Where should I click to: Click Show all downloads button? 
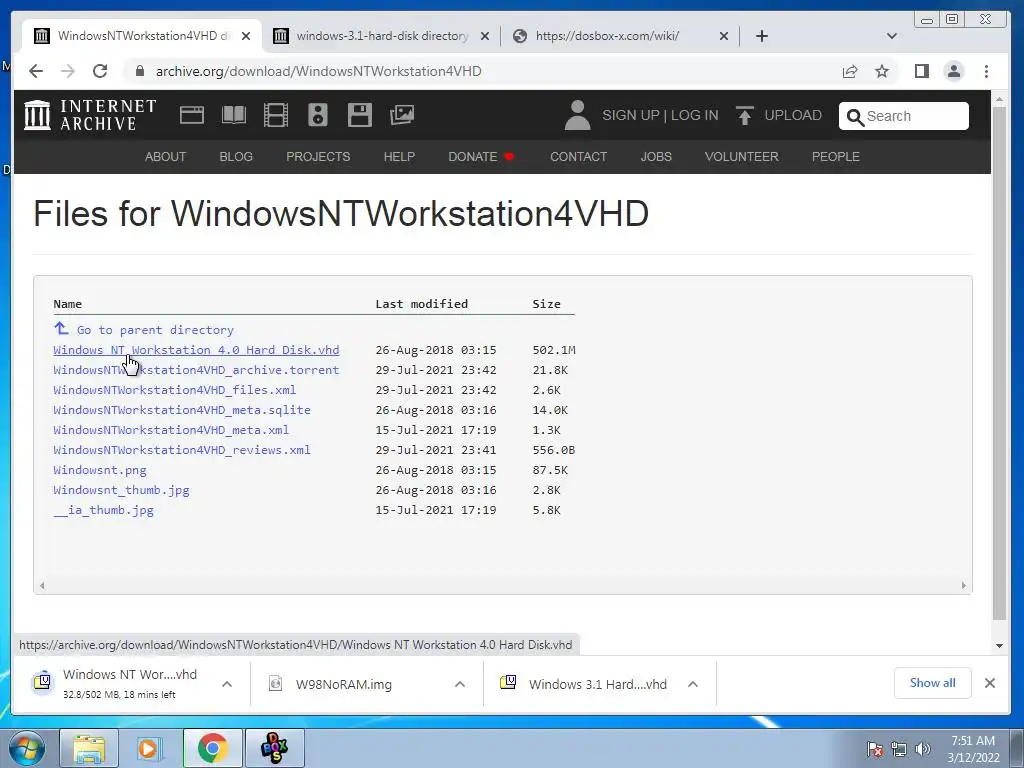tap(932, 683)
